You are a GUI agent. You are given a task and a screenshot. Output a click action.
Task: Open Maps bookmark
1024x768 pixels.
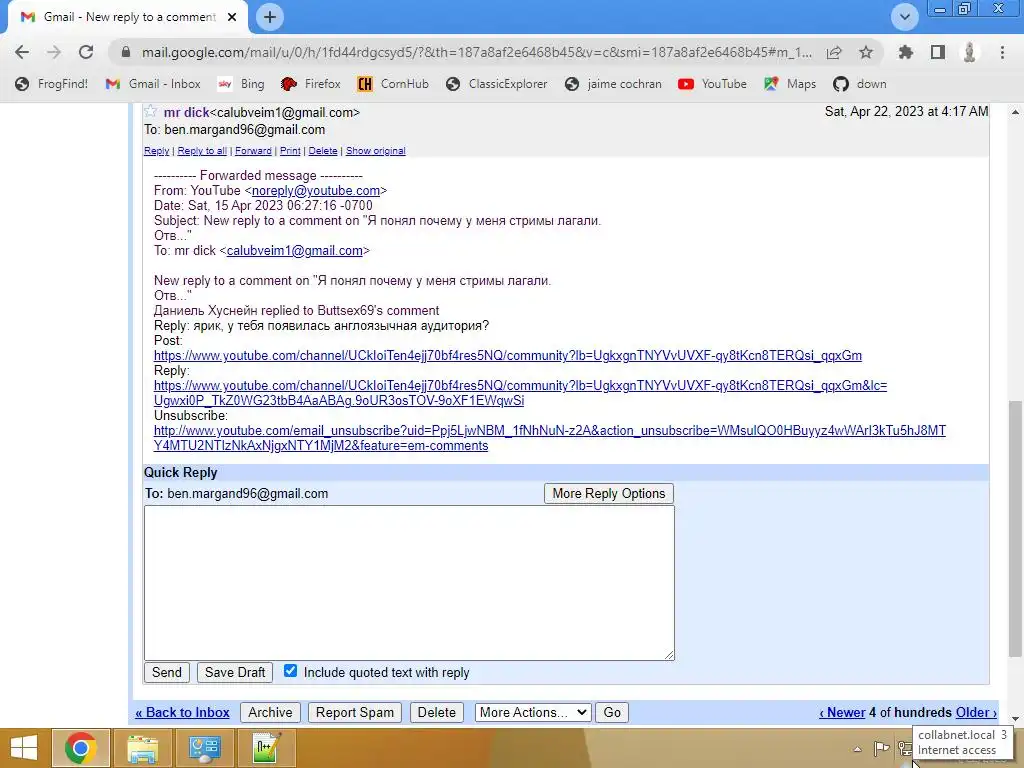coord(790,84)
